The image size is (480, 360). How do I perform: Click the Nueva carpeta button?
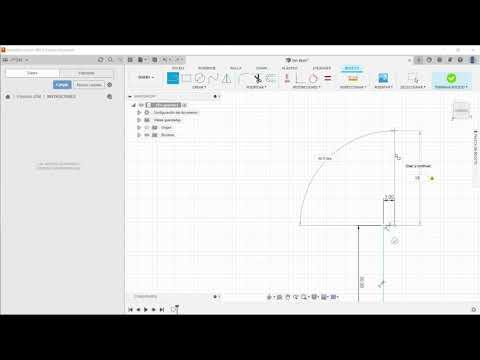point(89,85)
